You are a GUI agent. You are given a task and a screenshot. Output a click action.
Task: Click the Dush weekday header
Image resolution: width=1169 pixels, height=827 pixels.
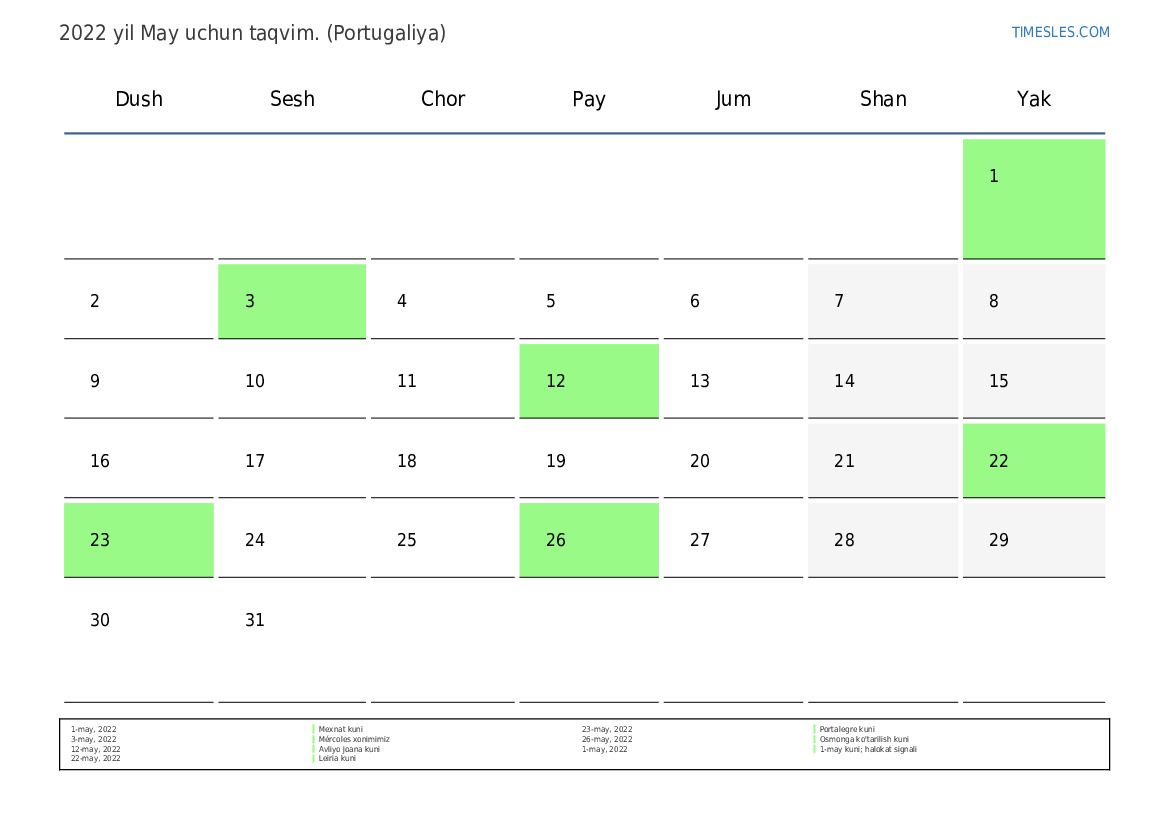139,99
